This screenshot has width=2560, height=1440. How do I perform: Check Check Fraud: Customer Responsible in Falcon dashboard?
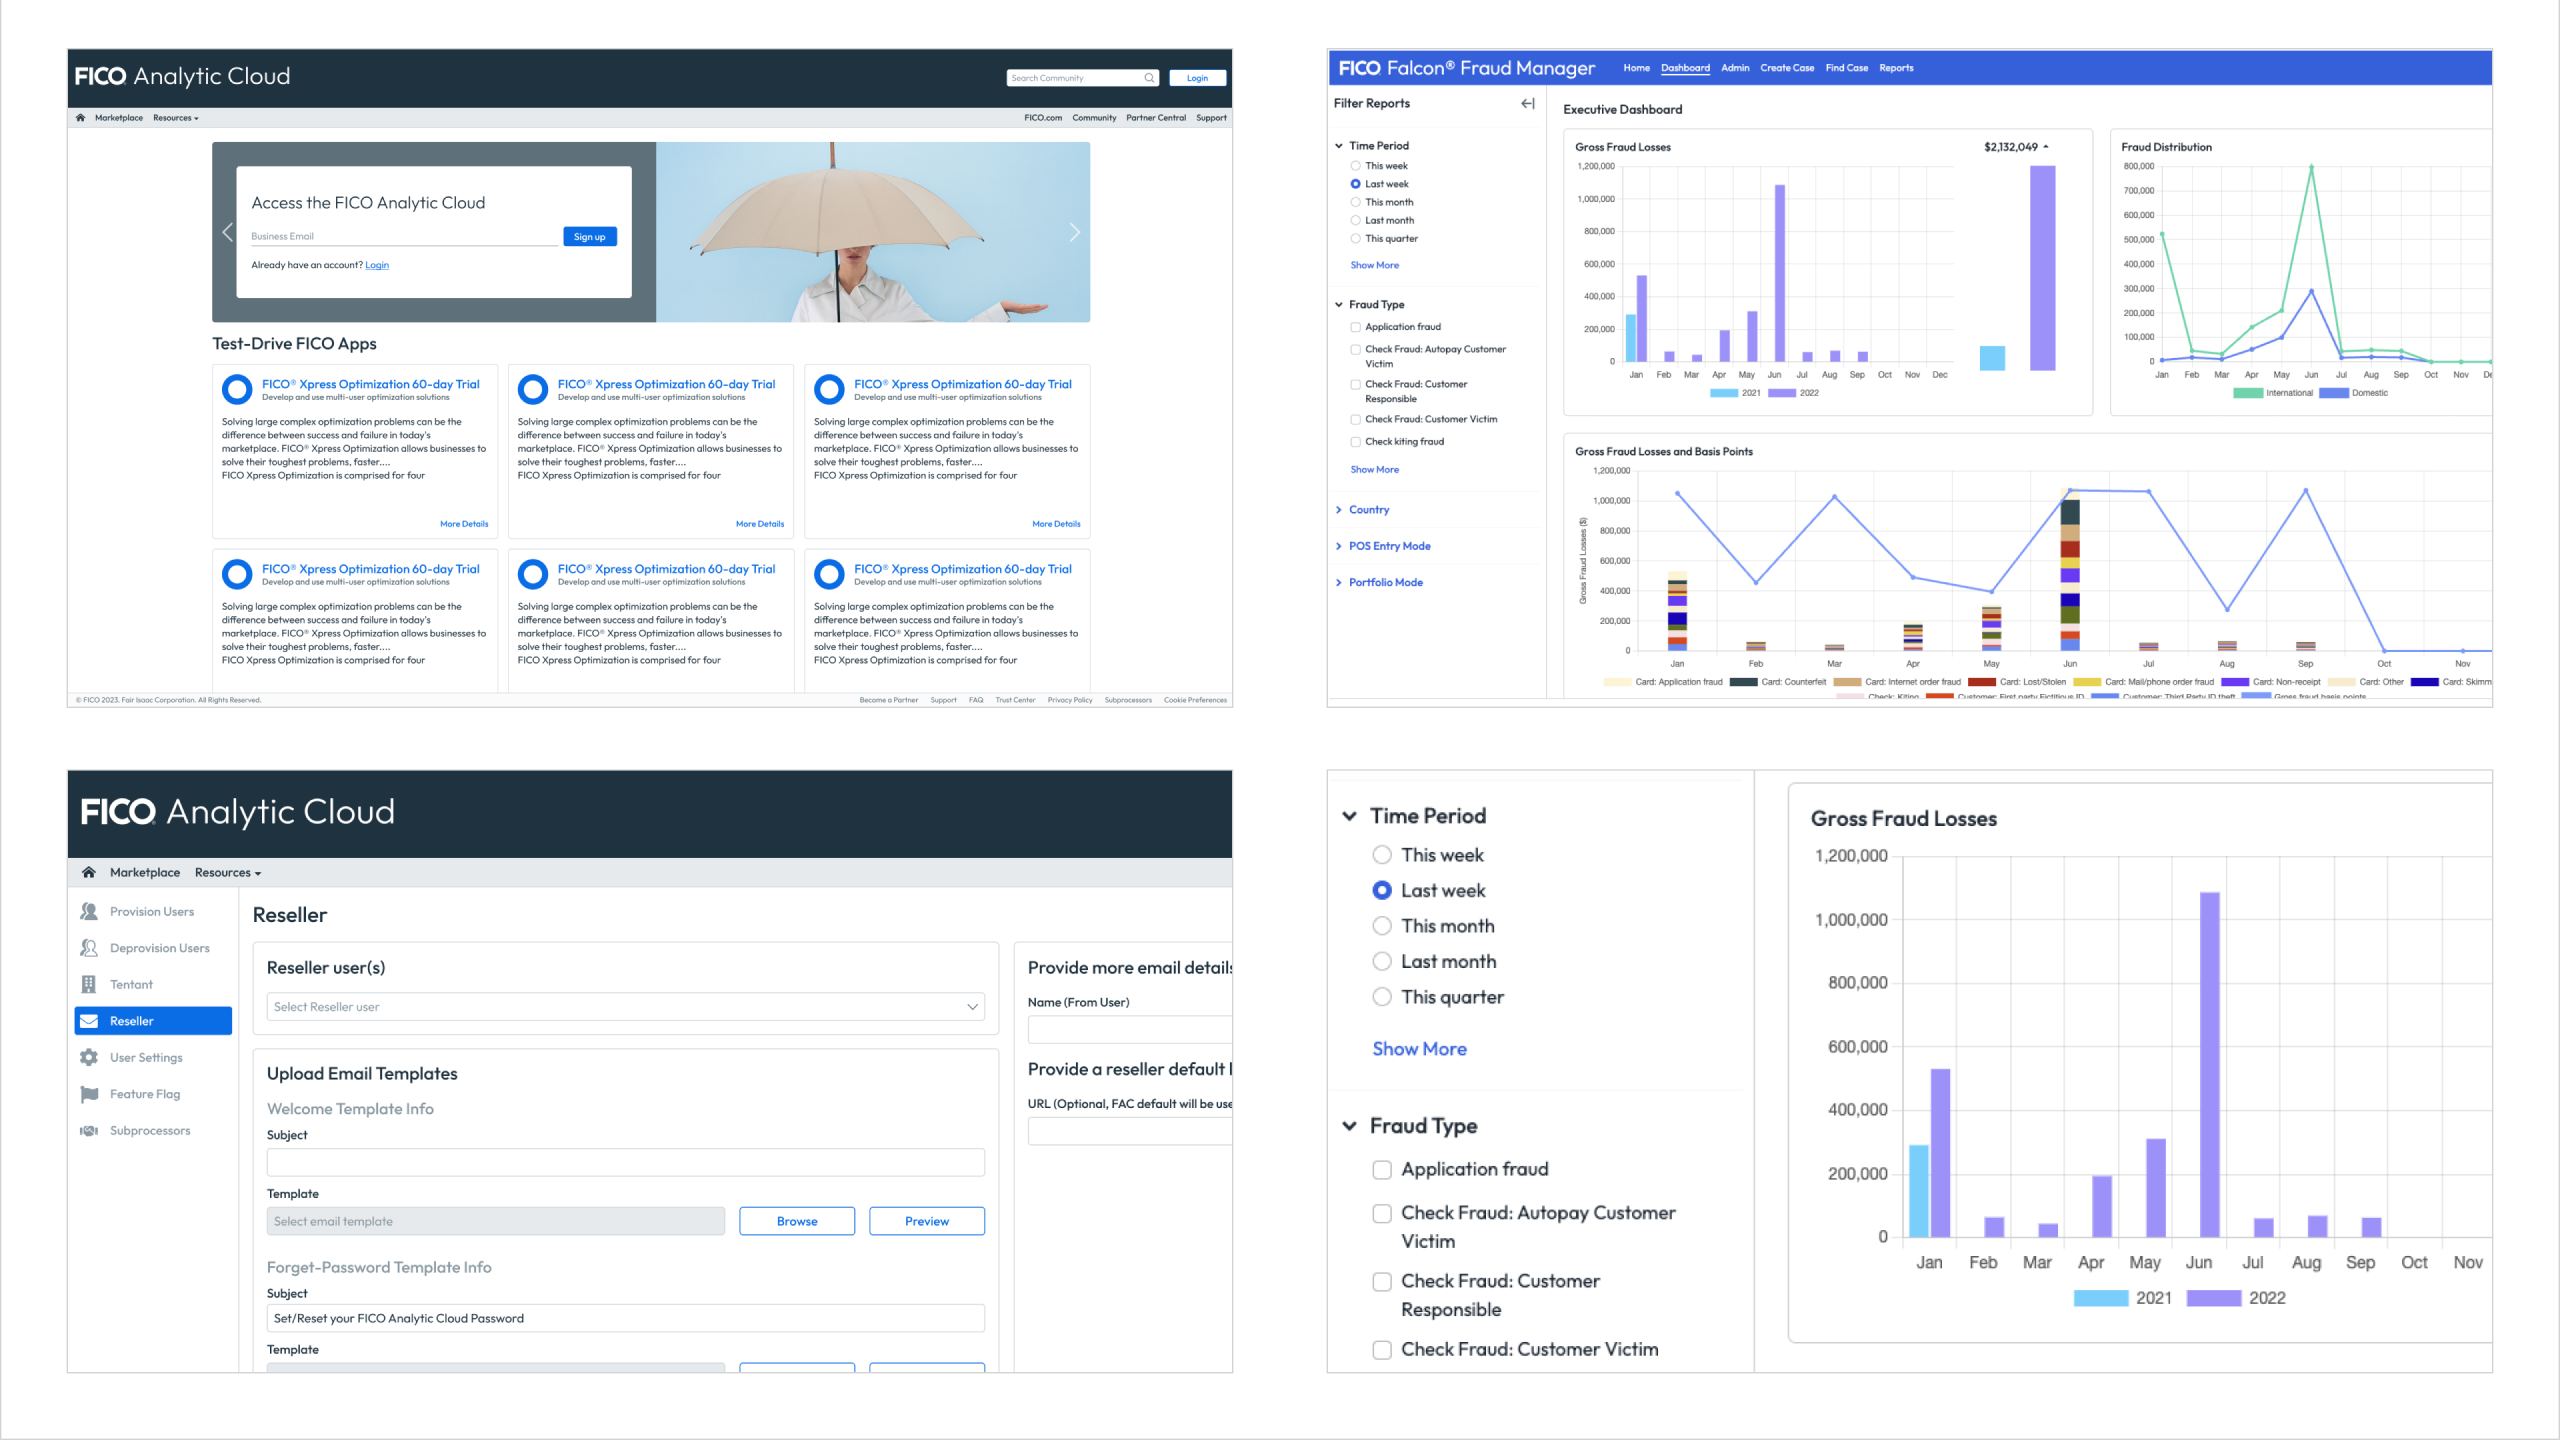click(1356, 384)
